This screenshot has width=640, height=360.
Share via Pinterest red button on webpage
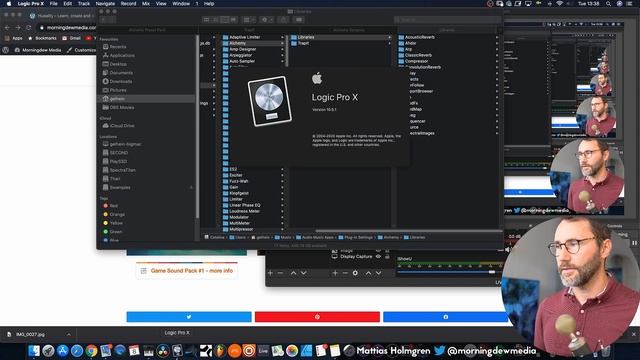pyautogui.click(x=317, y=317)
